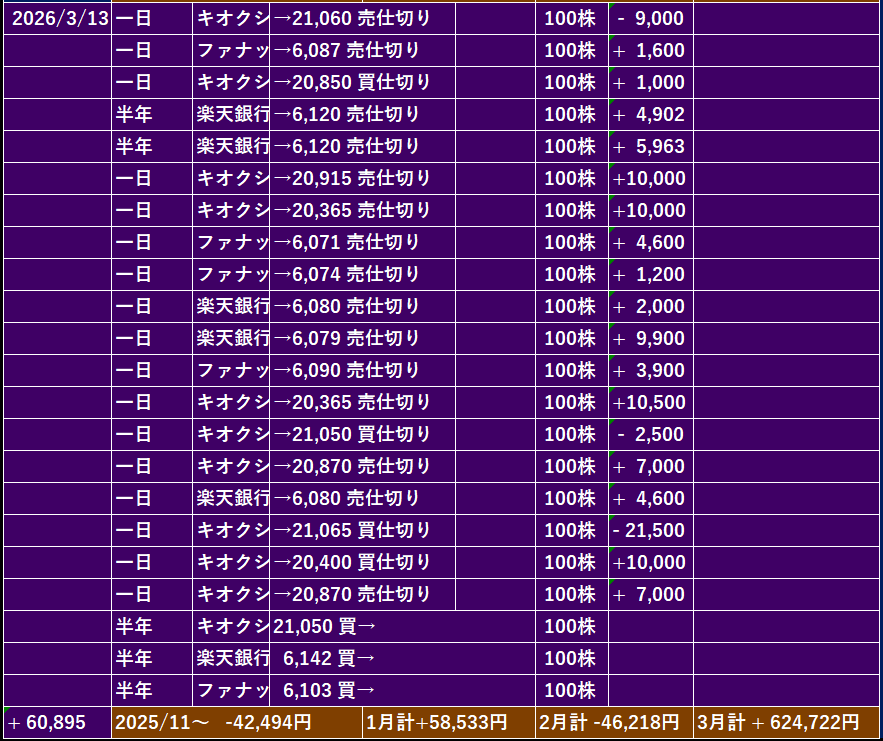Select the + 5,963 profit cell
Viewport: 883px width, 741px height.
pyautogui.click(x=650, y=146)
